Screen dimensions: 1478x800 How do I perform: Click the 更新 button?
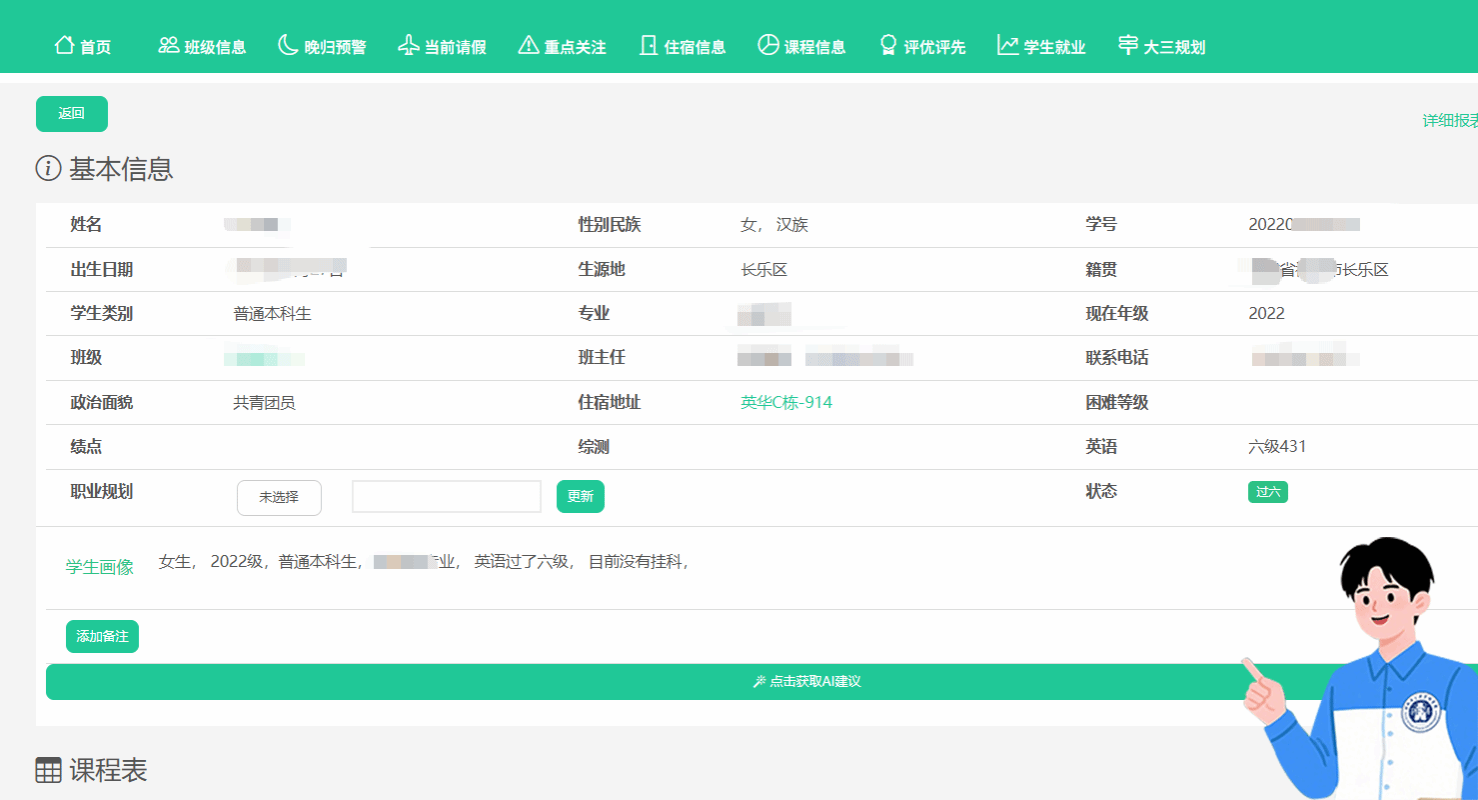(580, 497)
